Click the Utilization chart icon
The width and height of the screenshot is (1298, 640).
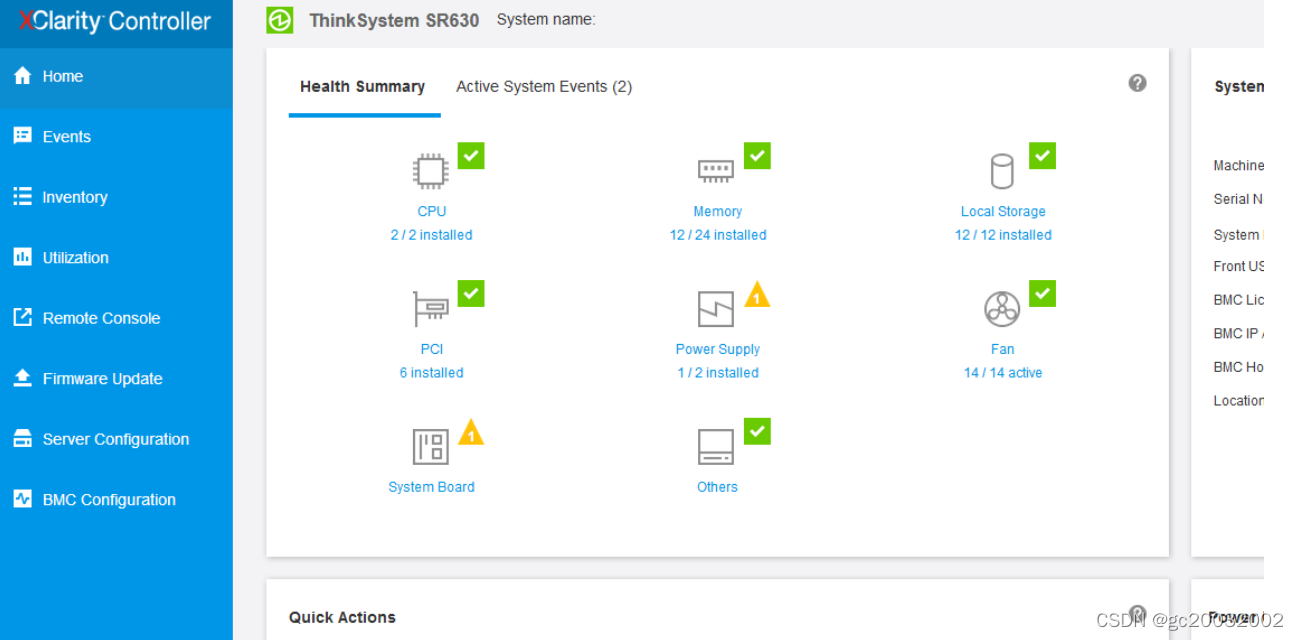[22, 257]
